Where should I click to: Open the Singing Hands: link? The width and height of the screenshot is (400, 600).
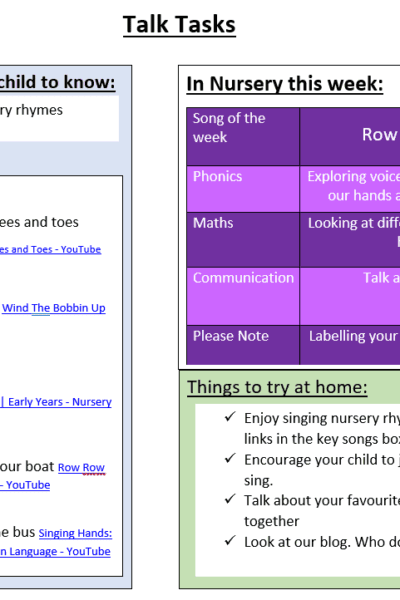(x=75, y=533)
